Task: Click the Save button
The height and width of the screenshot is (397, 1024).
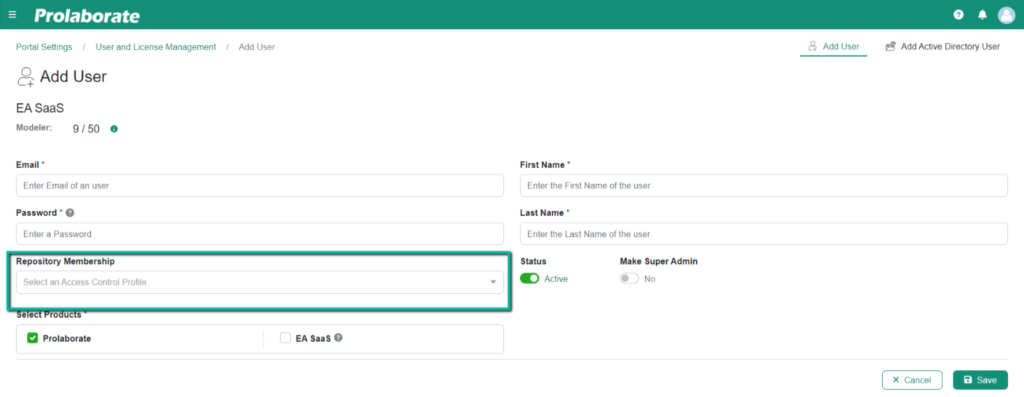Action: click(980, 380)
